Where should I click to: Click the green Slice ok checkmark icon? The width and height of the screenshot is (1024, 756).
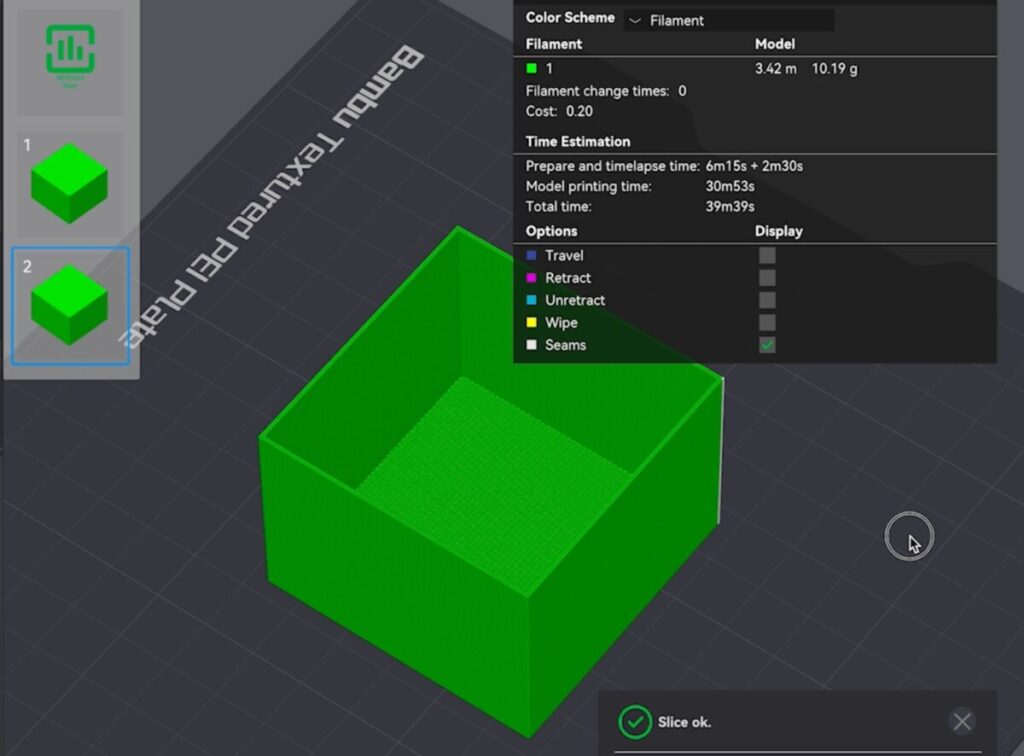(x=634, y=721)
